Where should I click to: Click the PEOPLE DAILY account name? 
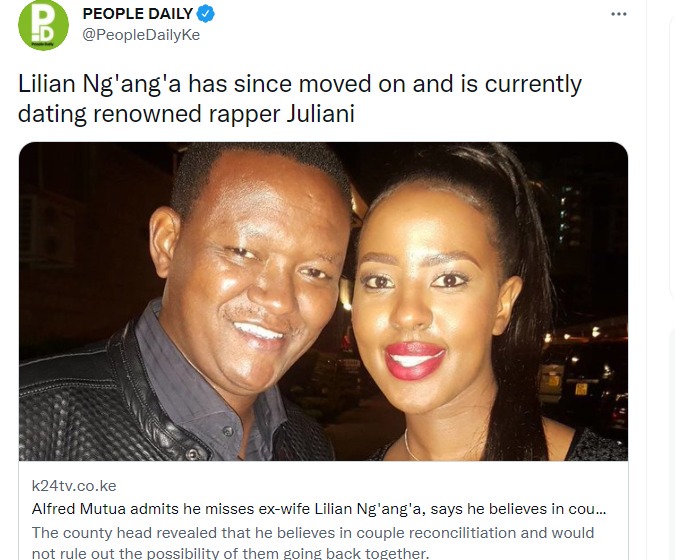coord(137,14)
